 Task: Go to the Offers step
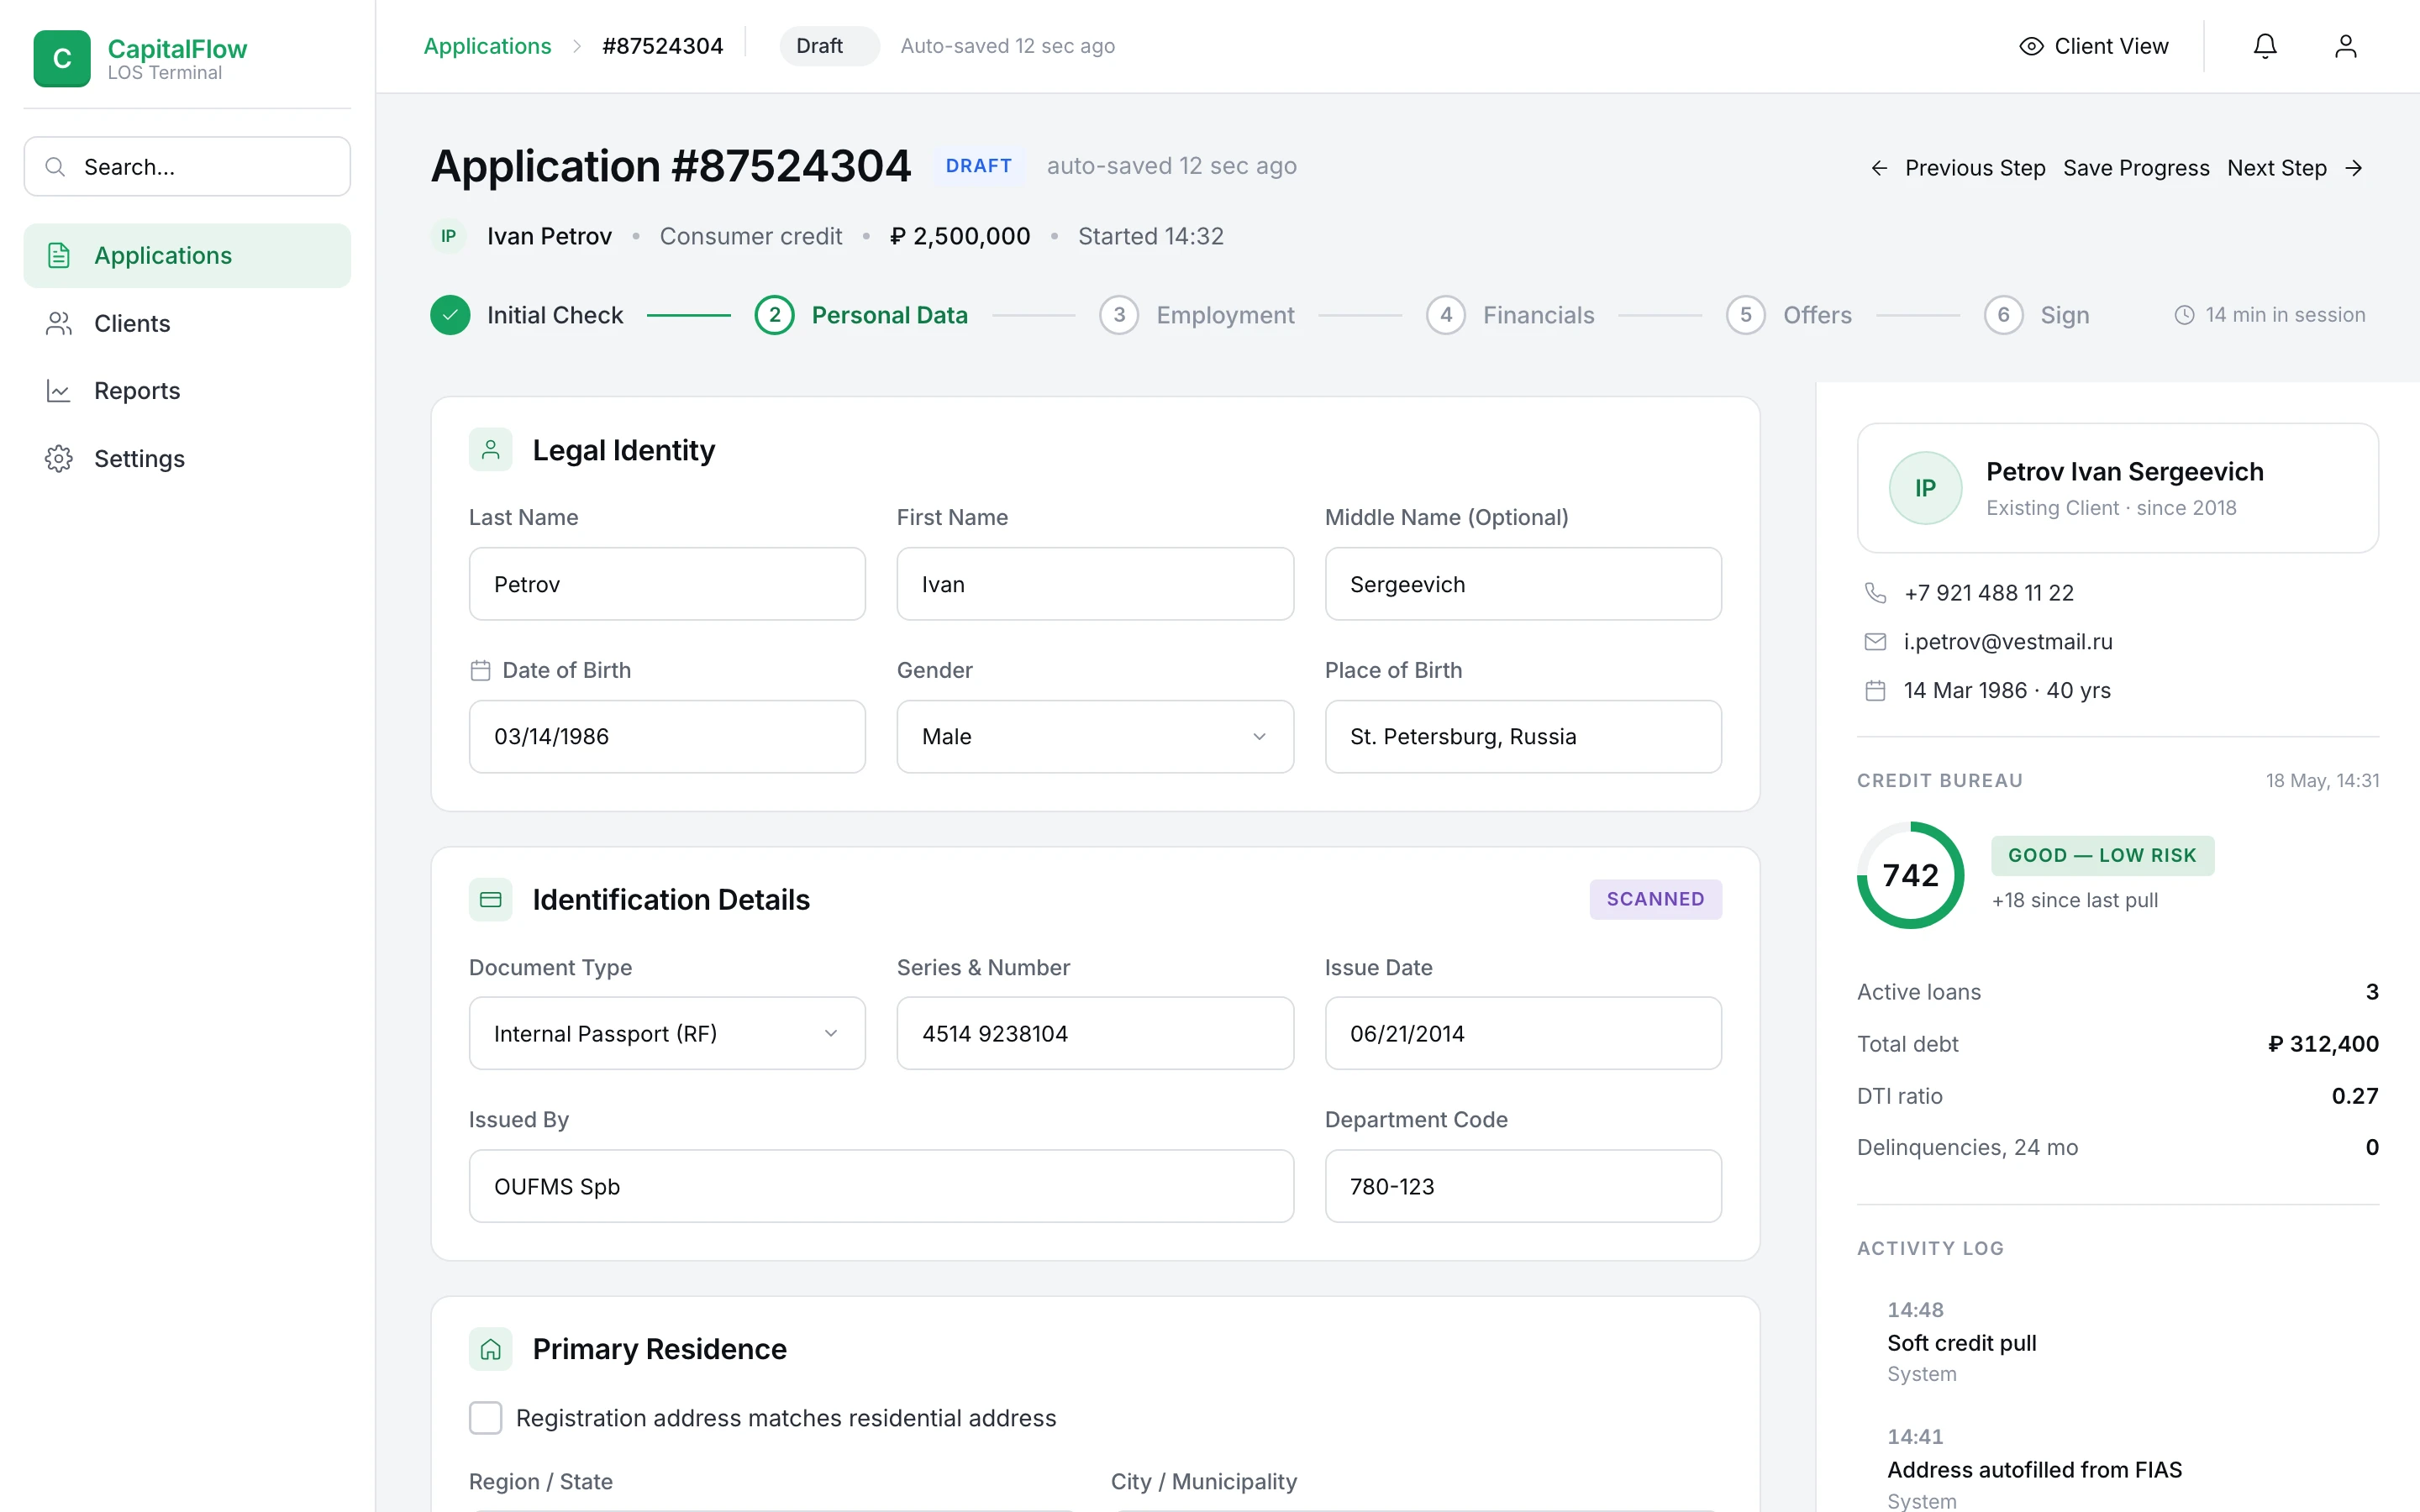pyautogui.click(x=1789, y=315)
